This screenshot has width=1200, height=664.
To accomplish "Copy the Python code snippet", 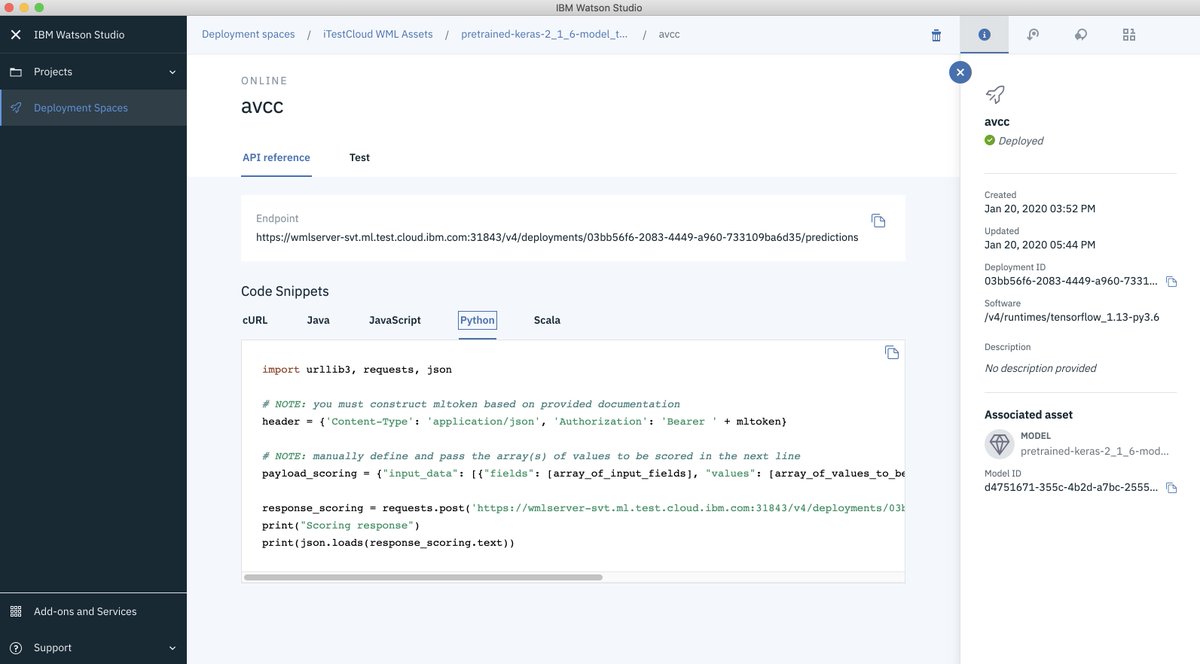I will 892,352.
